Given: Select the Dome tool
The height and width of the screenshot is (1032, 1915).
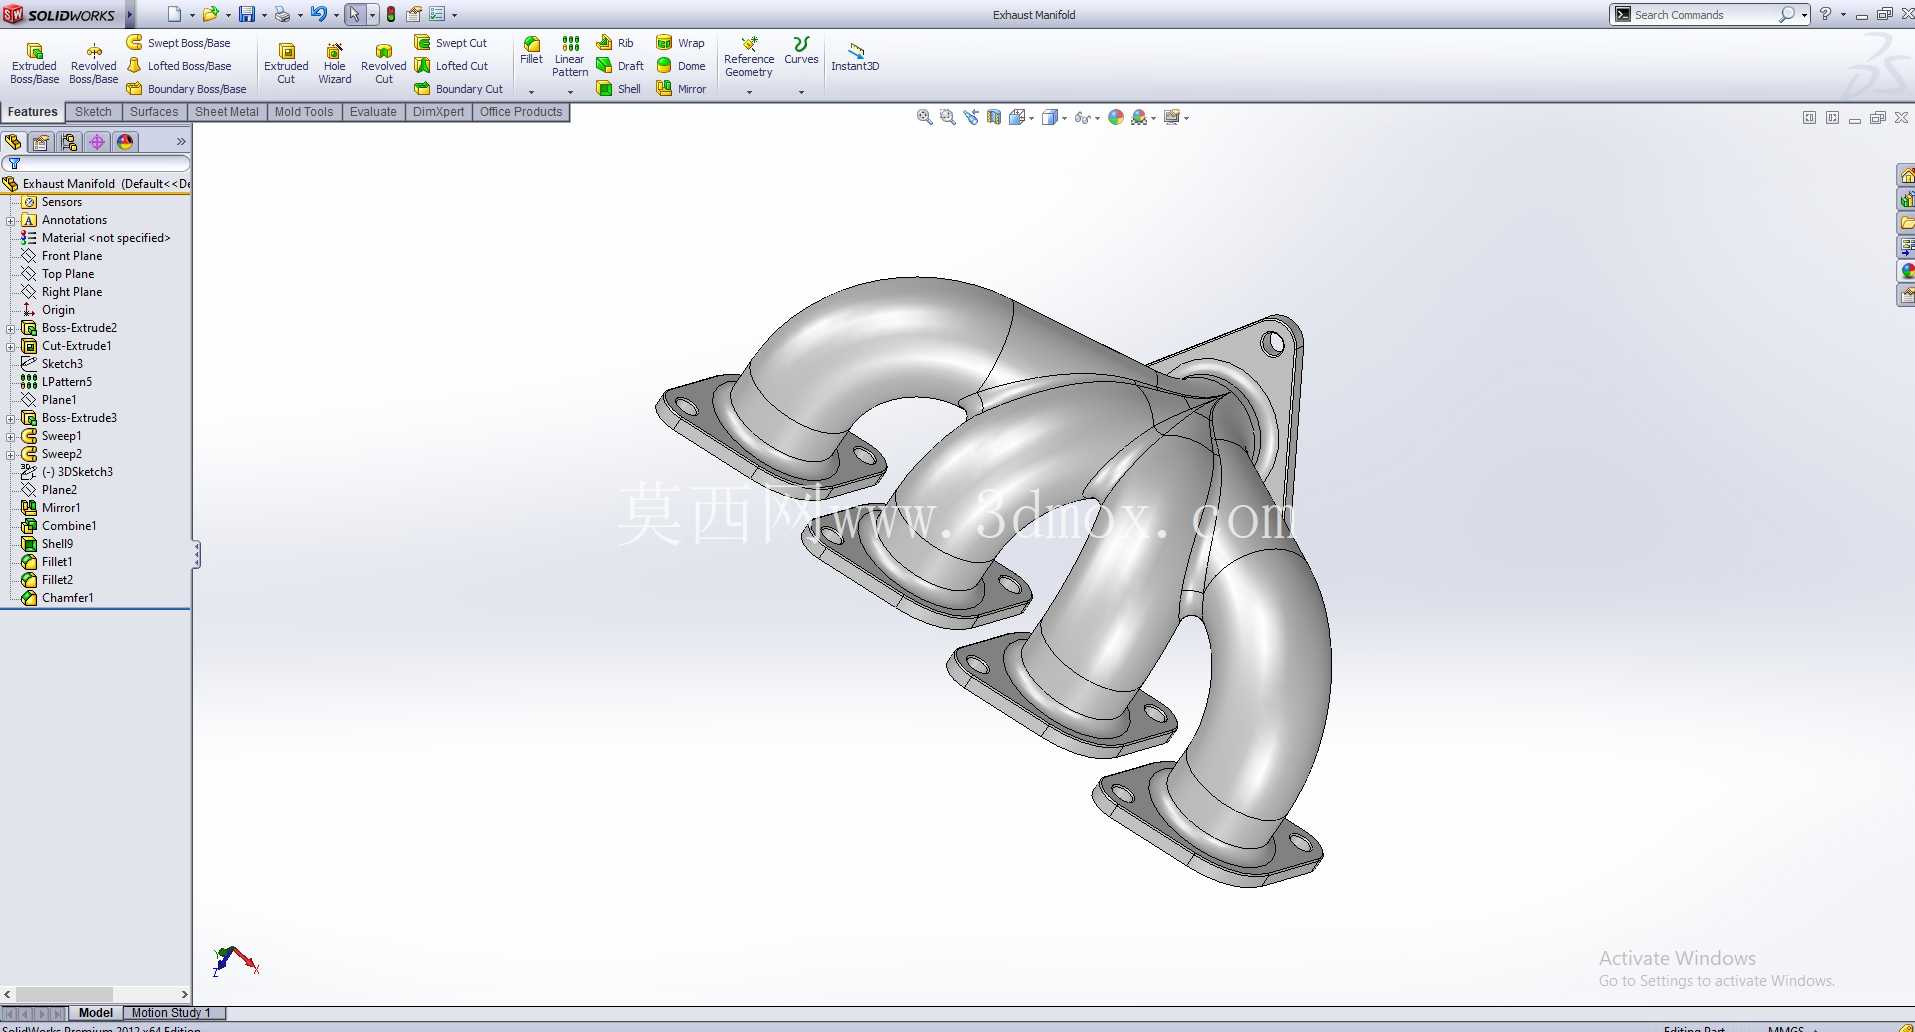Looking at the screenshot, I should click(x=680, y=66).
